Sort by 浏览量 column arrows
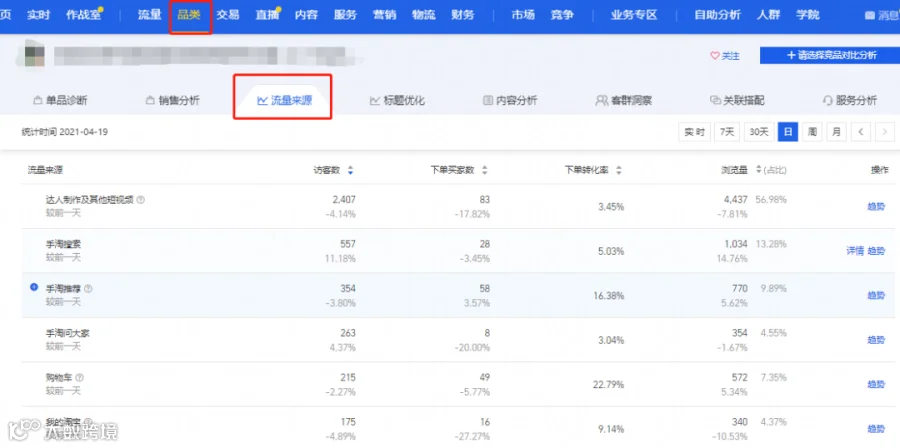The height and width of the screenshot is (448, 900). [x=759, y=170]
